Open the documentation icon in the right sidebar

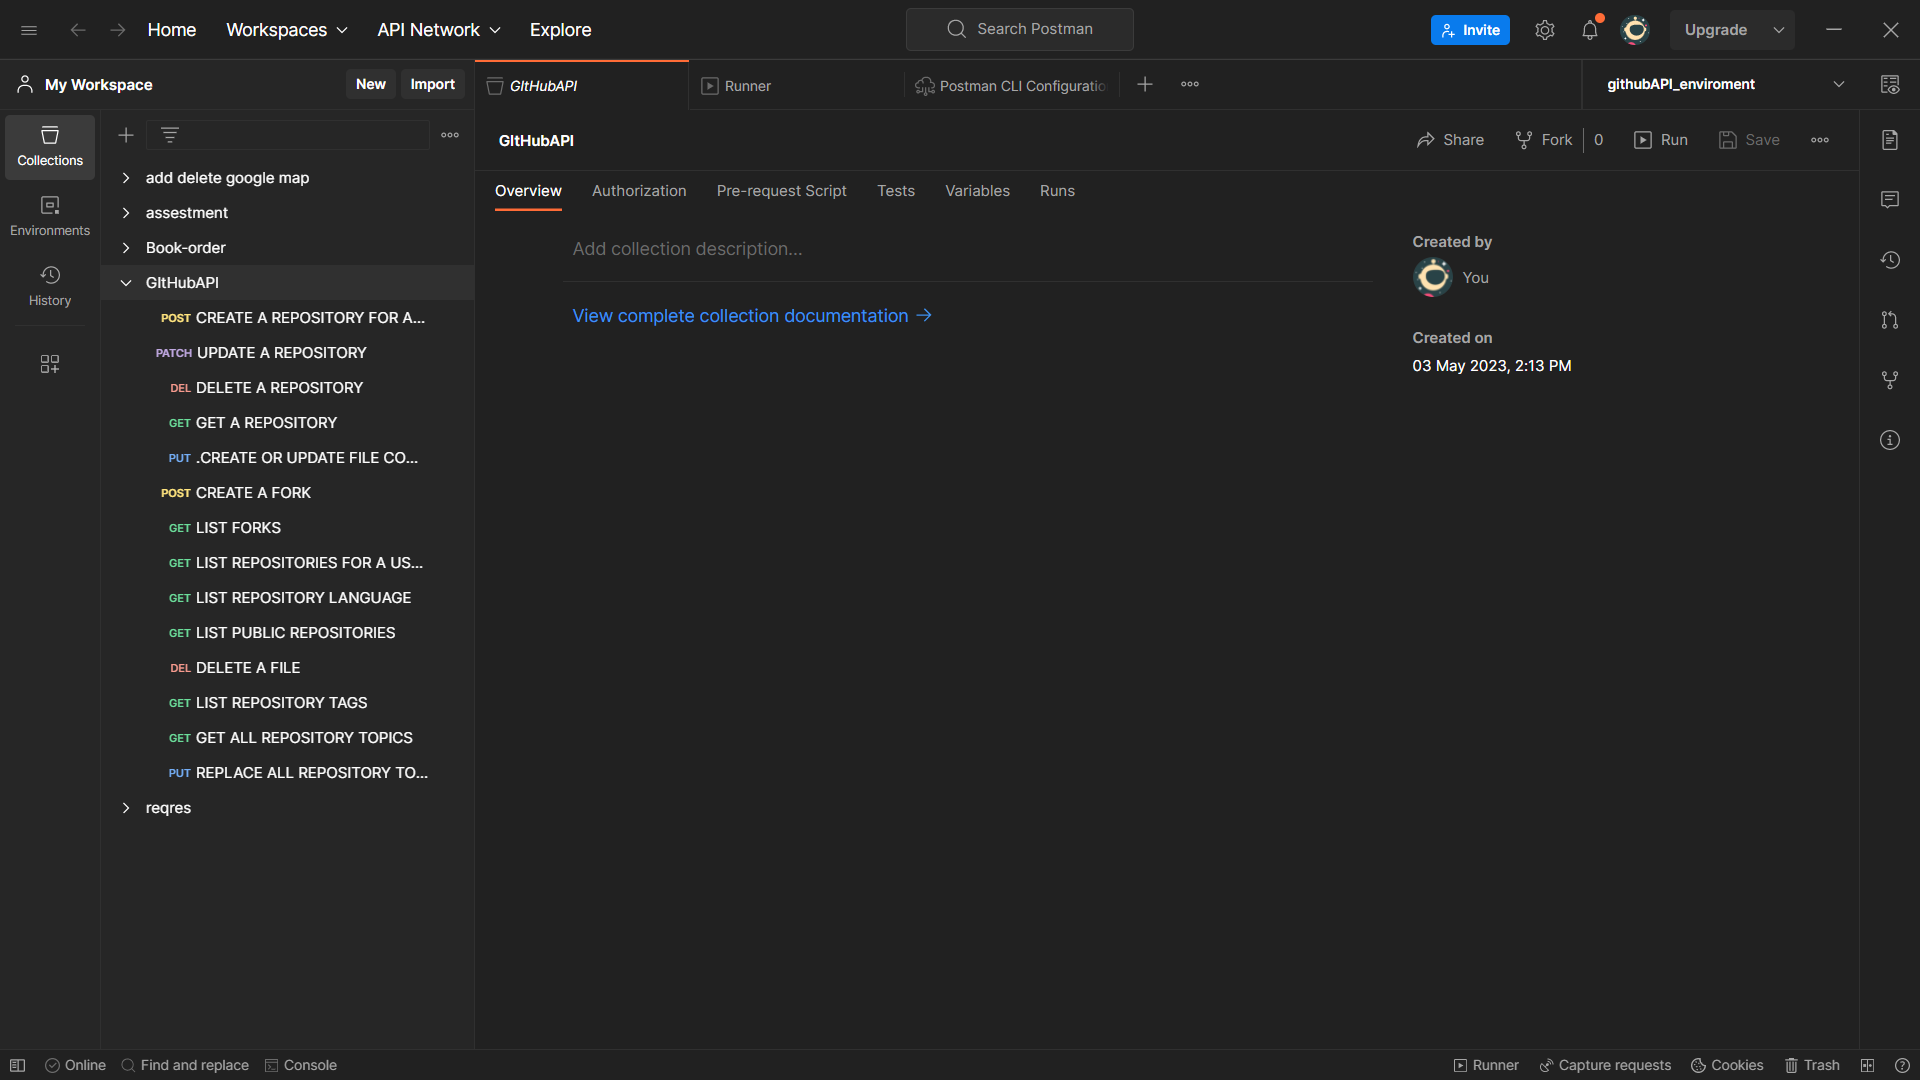[1890, 140]
